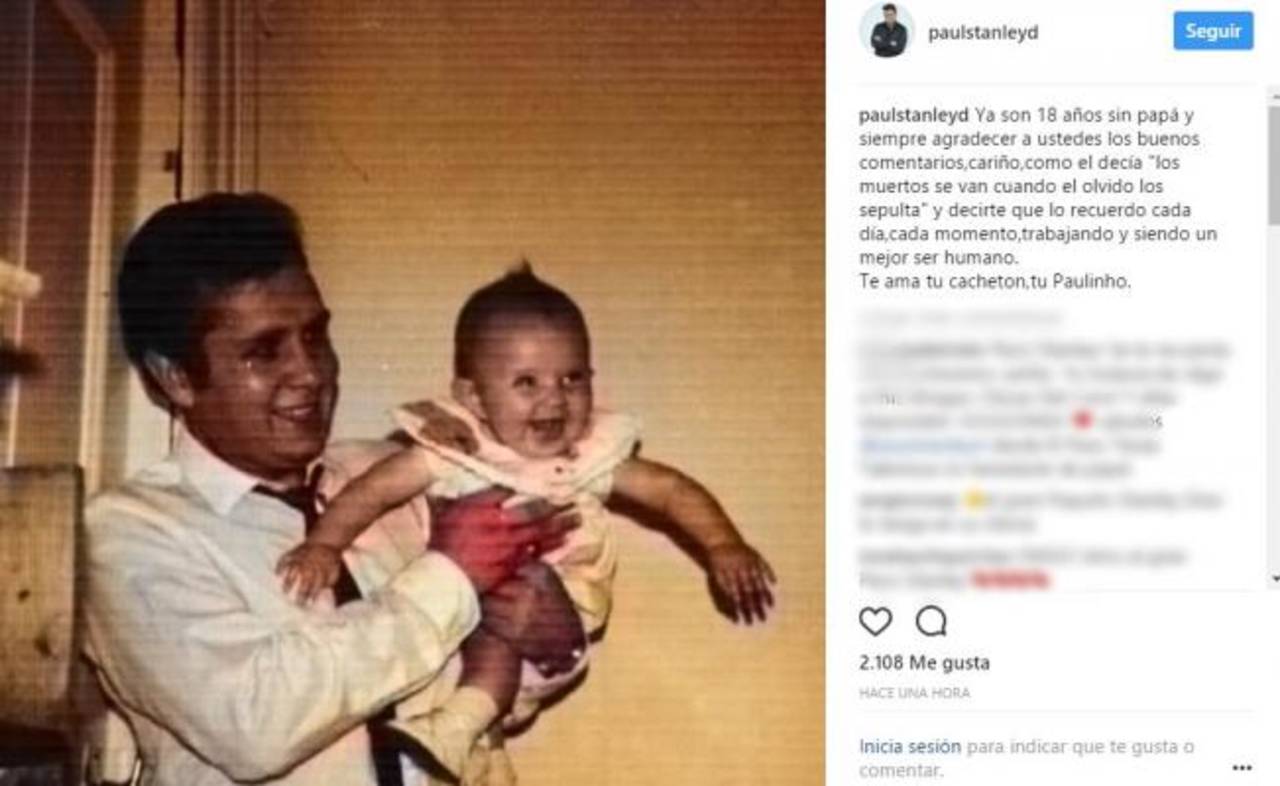1280x786 pixels.
Task: Click the red heart emoji in the comment
Action: [1080, 421]
